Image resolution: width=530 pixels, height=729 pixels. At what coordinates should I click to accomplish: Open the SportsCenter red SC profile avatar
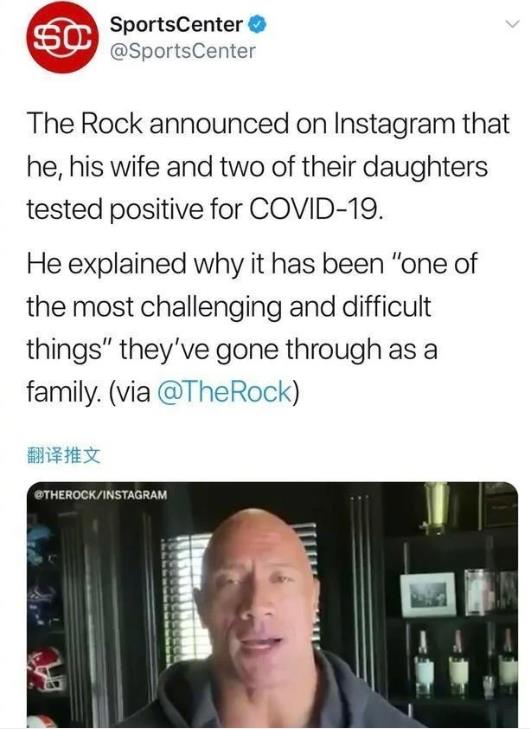point(63,38)
